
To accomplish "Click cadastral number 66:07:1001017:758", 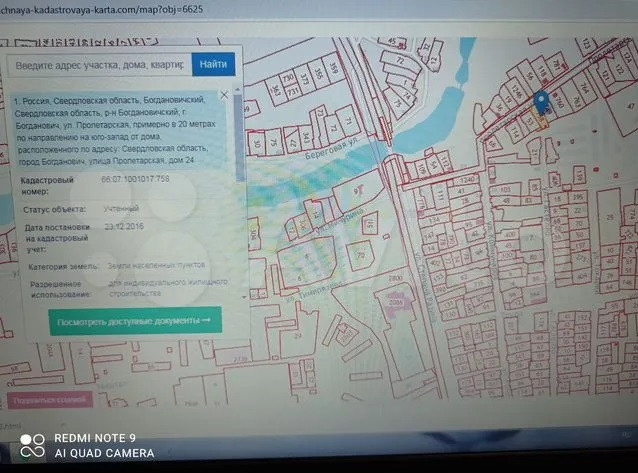I will pos(135,179).
